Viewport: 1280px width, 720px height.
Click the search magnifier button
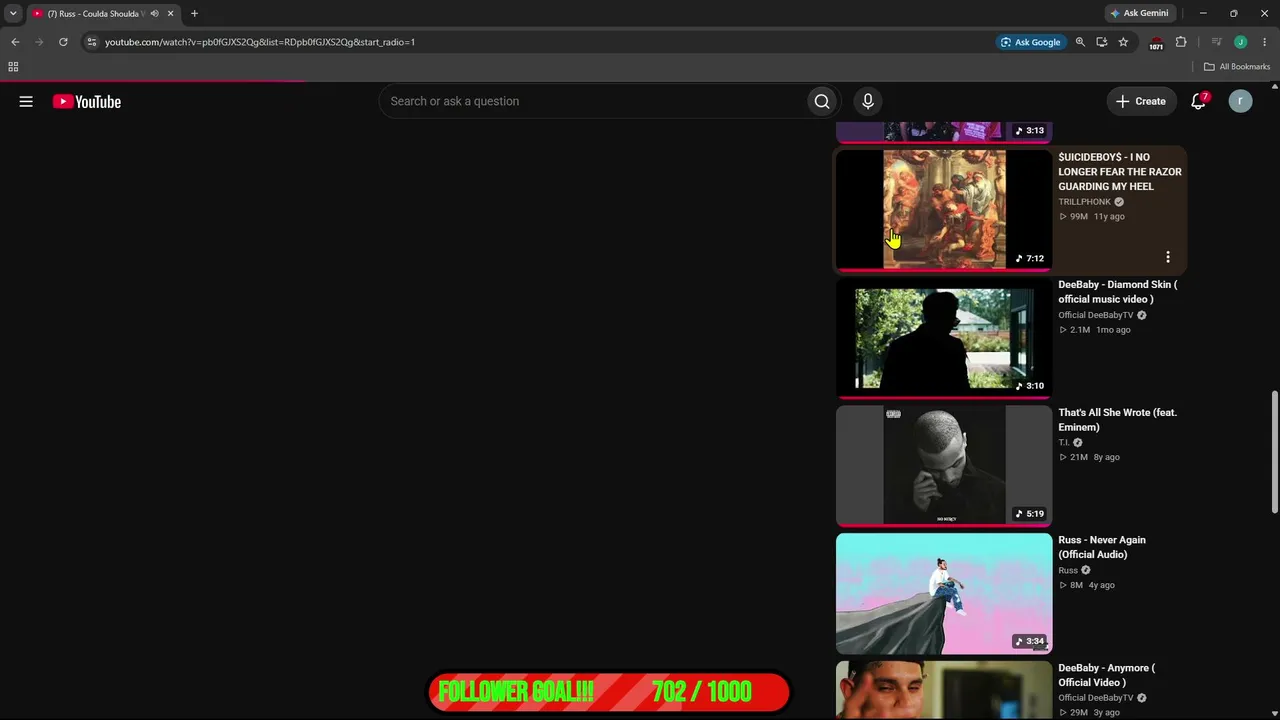822,101
